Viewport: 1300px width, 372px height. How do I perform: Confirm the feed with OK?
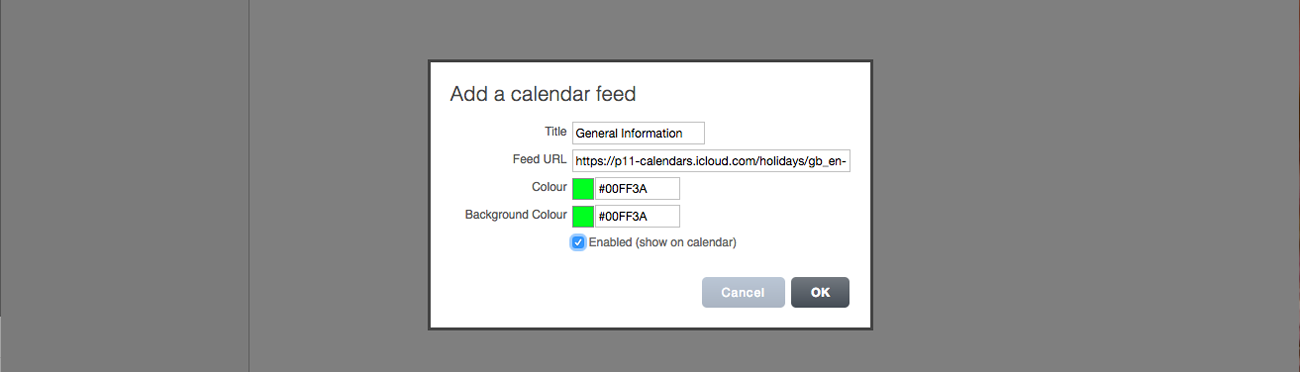coord(820,292)
